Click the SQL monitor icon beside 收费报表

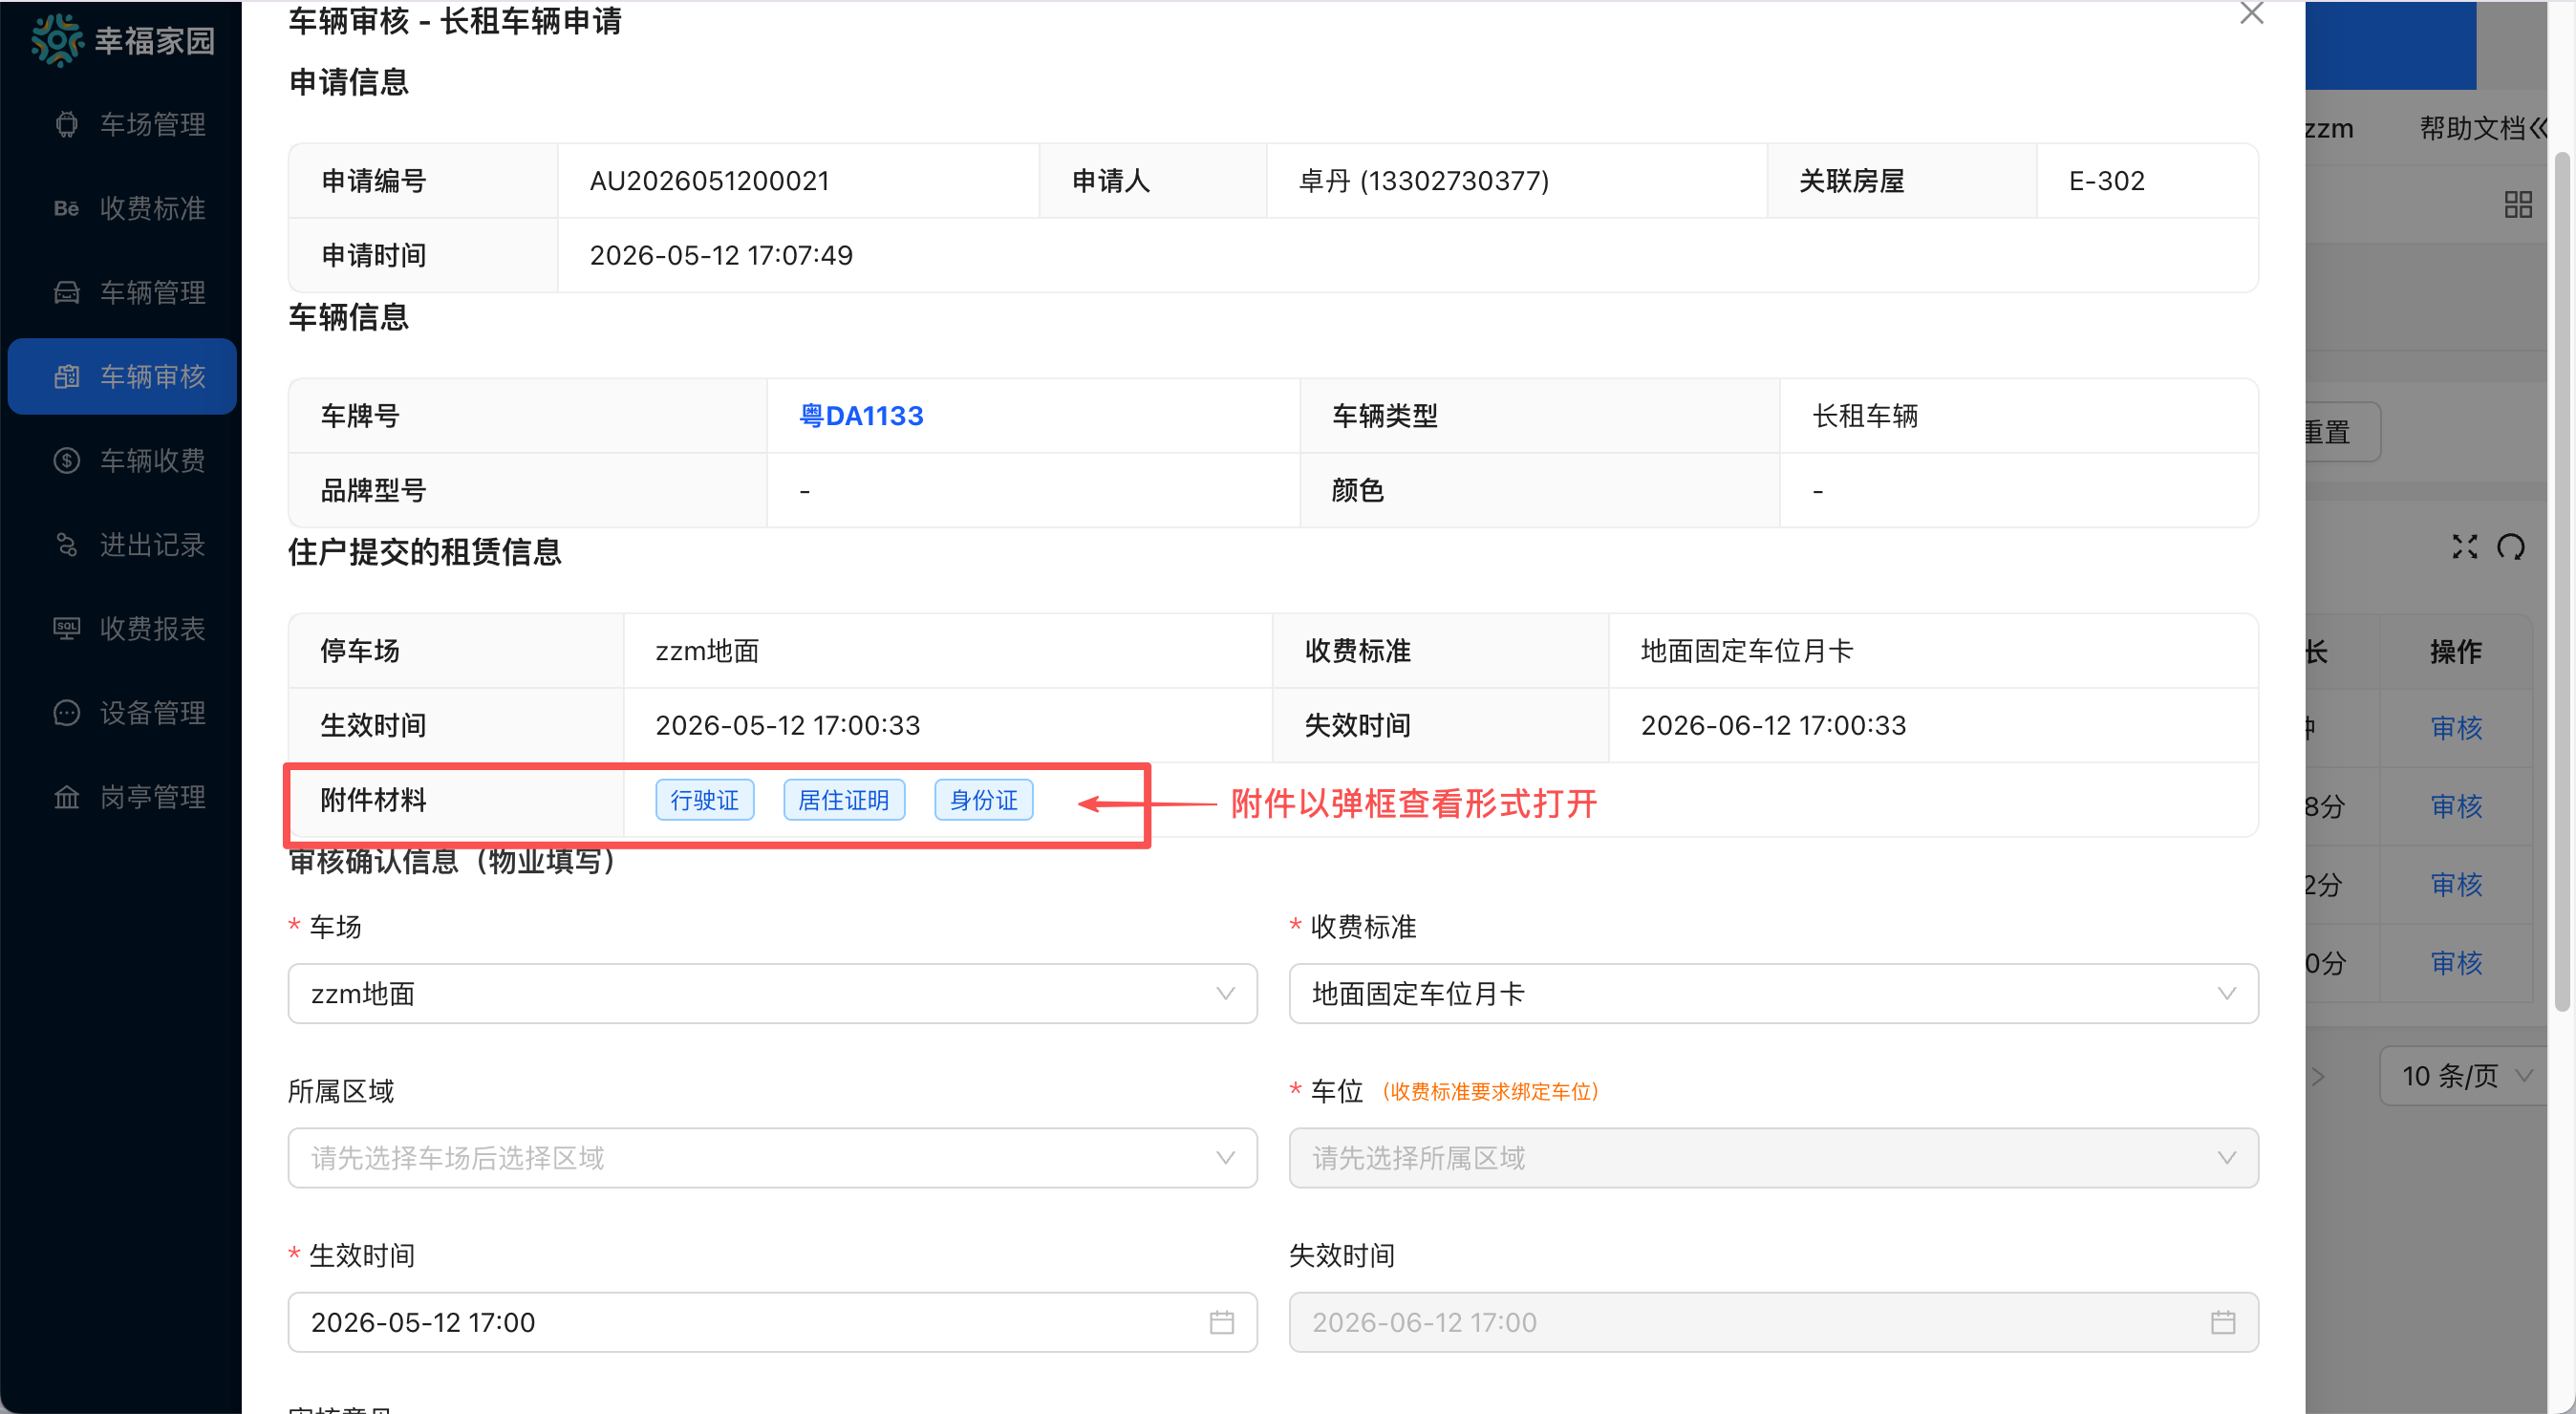pyautogui.click(x=66, y=628)
